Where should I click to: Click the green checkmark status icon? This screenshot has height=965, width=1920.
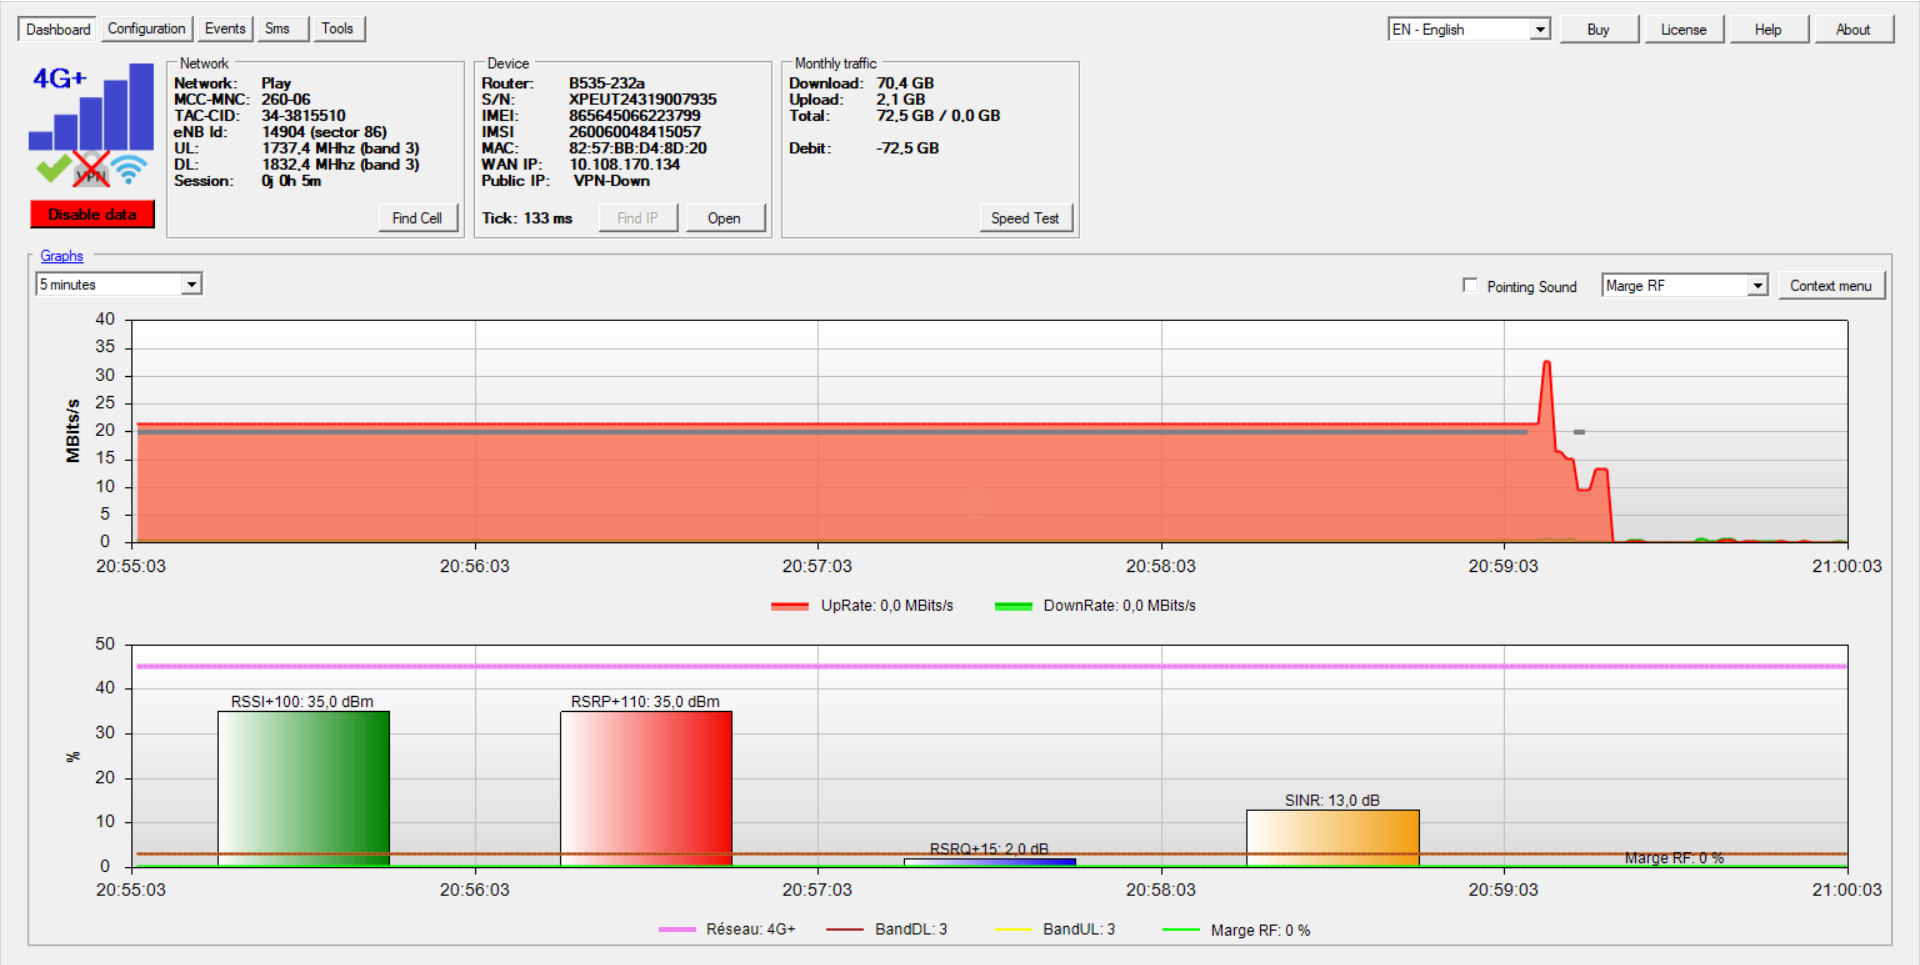tap(52, 169)
